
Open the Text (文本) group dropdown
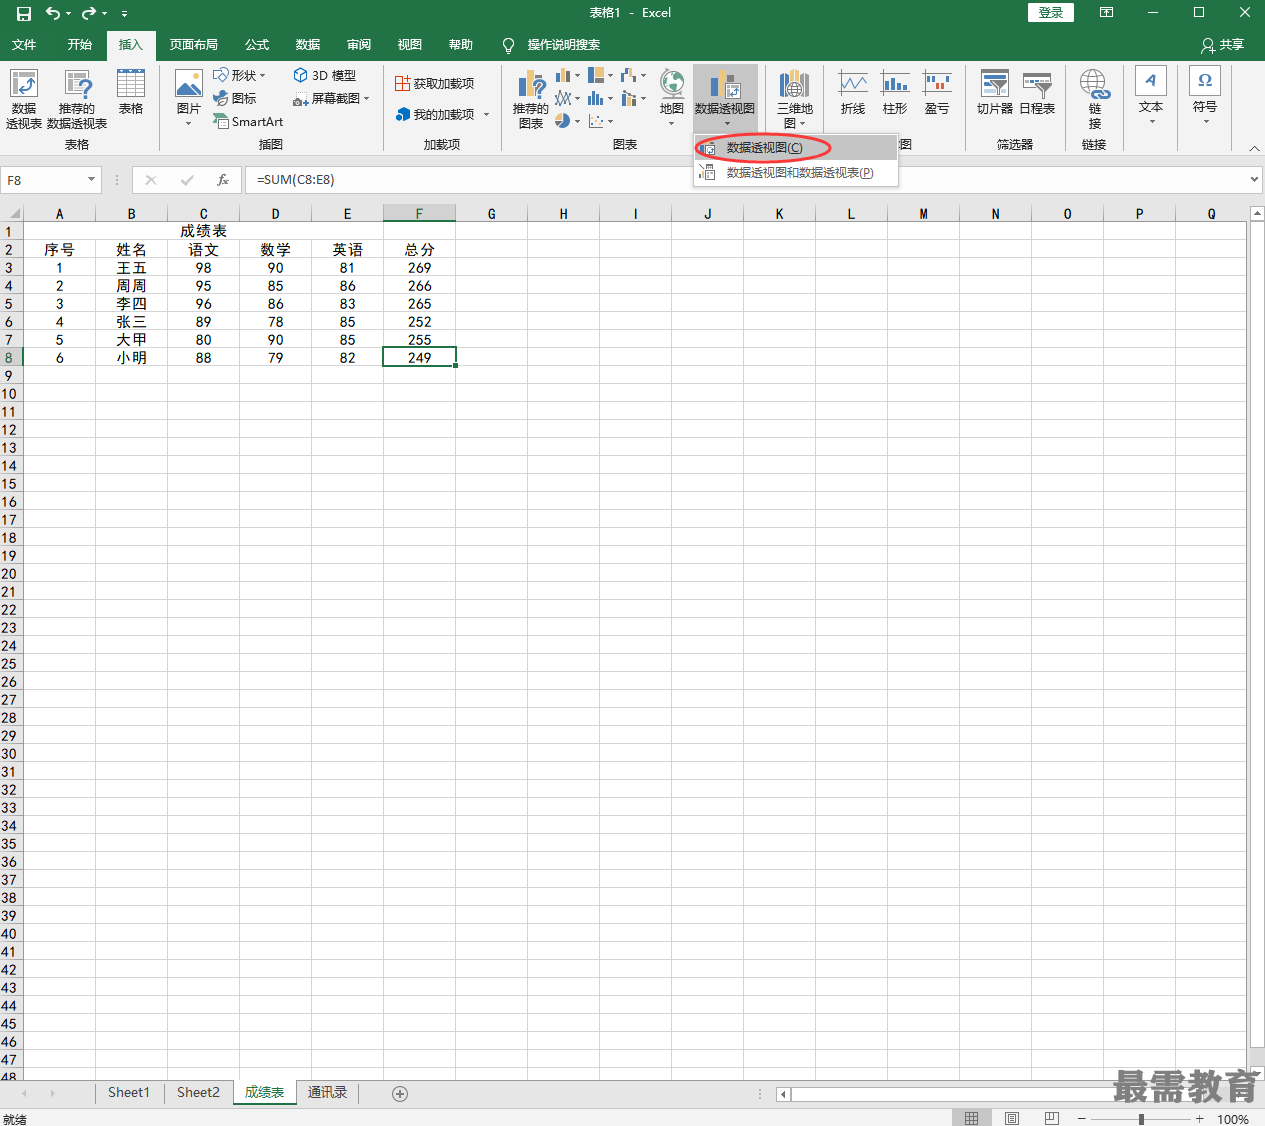1151,97
